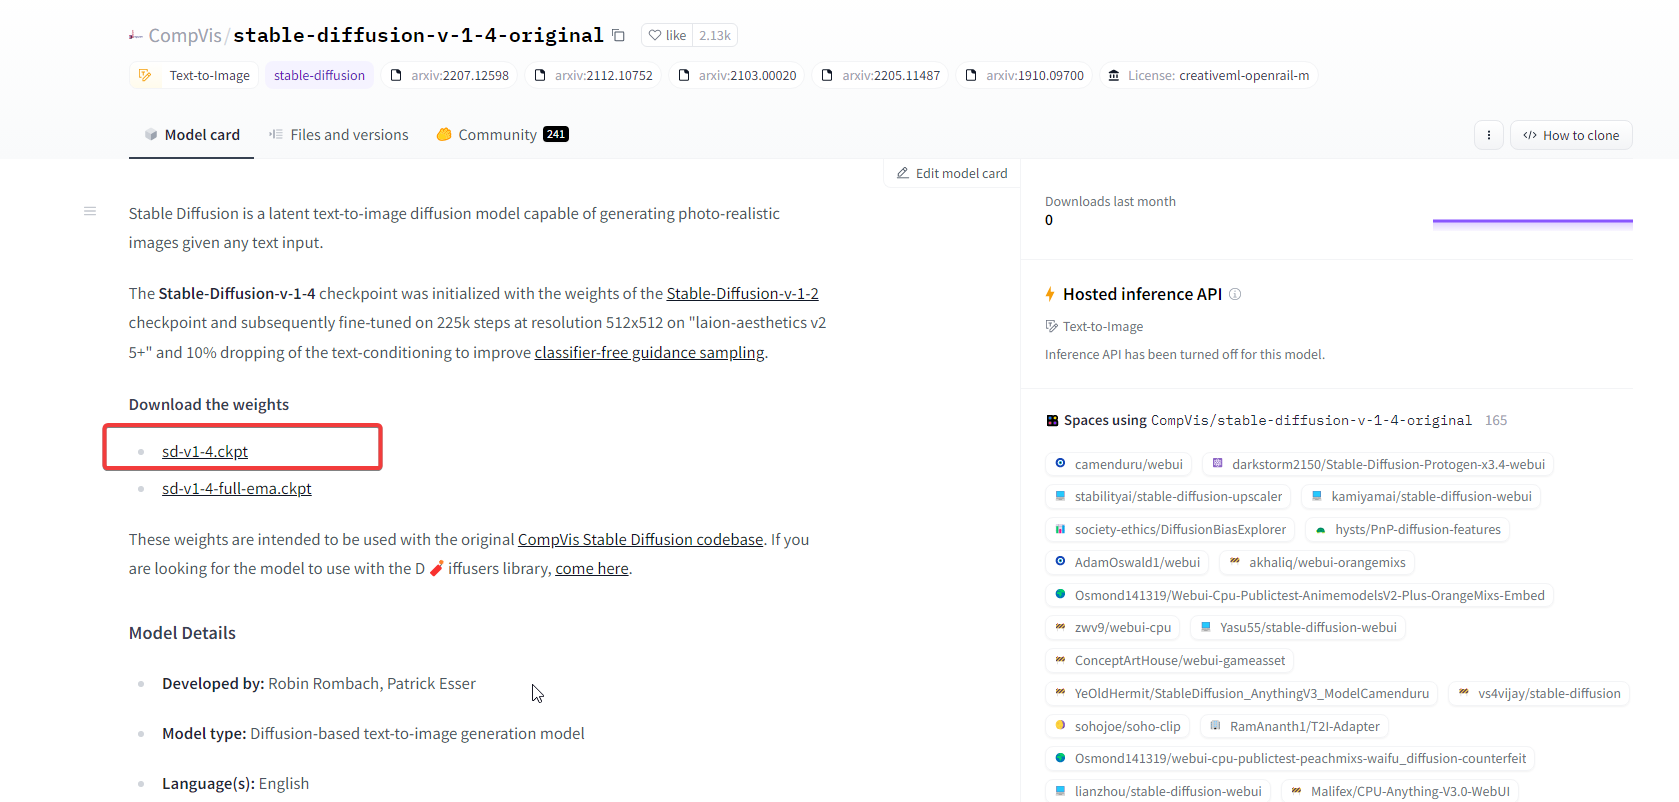Click the Hosted inference API info icon
1679x802 pixels.
[x=1235, y=294]
